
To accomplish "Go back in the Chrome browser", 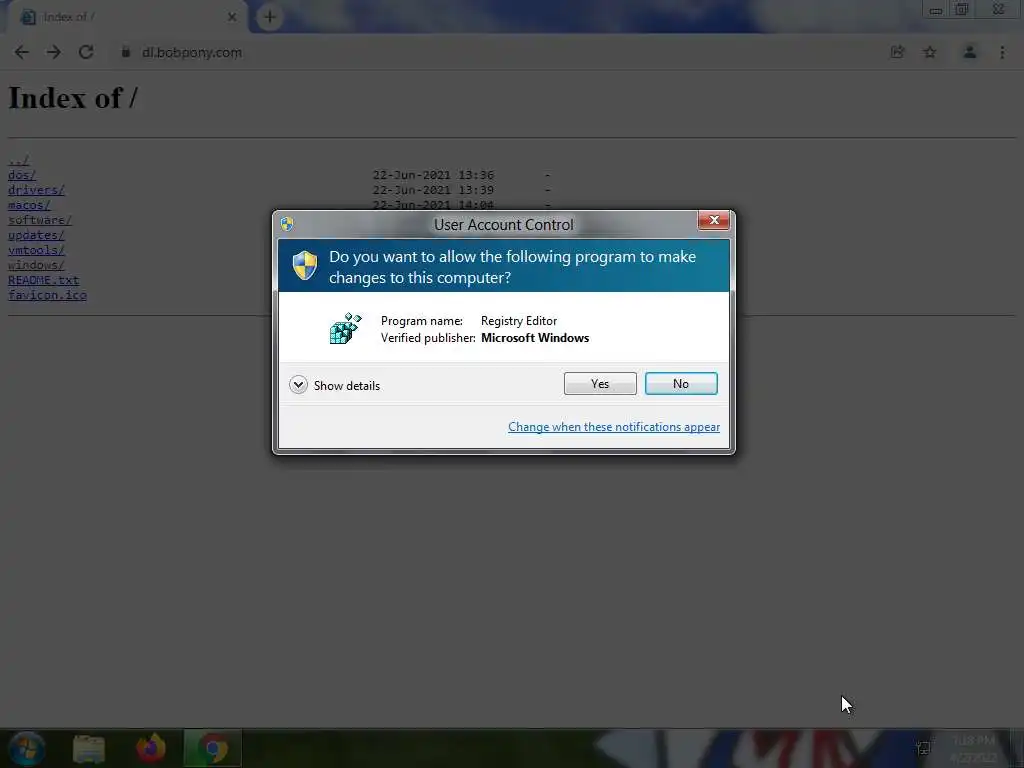I will click(x=22, y=52).
